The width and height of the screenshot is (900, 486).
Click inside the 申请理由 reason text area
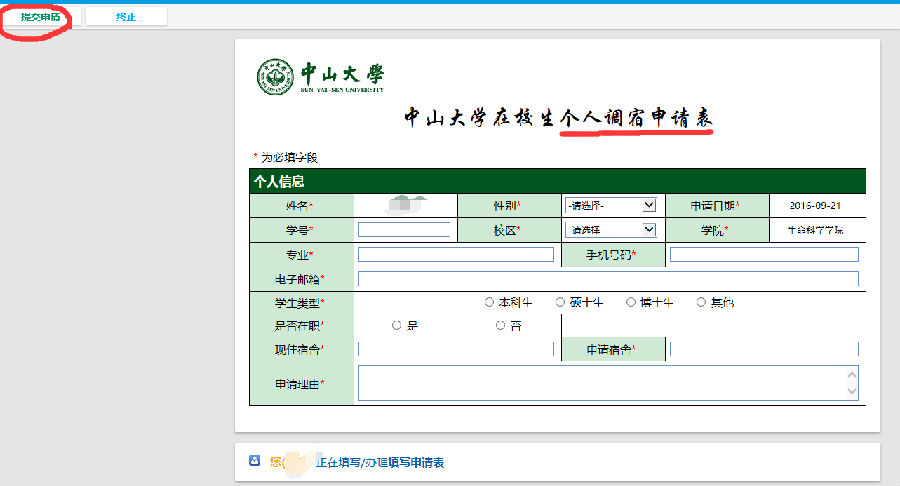tap(600, 383)
